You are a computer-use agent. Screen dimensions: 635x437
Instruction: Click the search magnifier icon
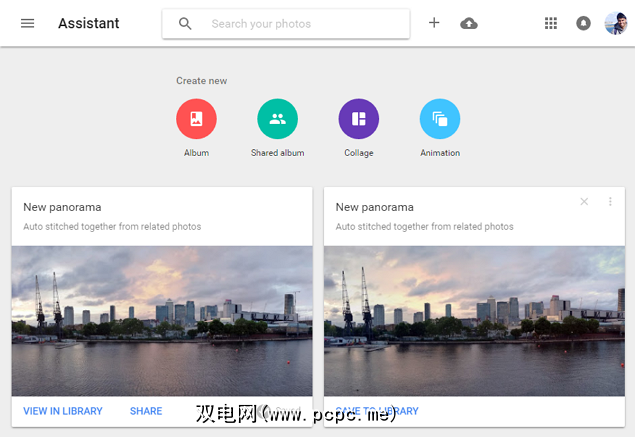(x=185, y=23)
